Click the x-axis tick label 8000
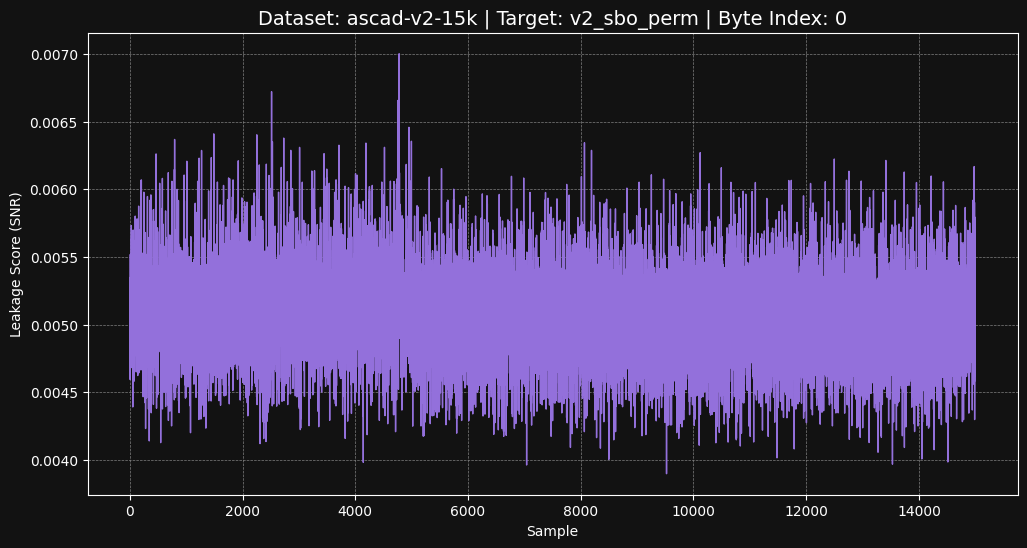This screenshot has height=548, width=1027. [581, 509]
